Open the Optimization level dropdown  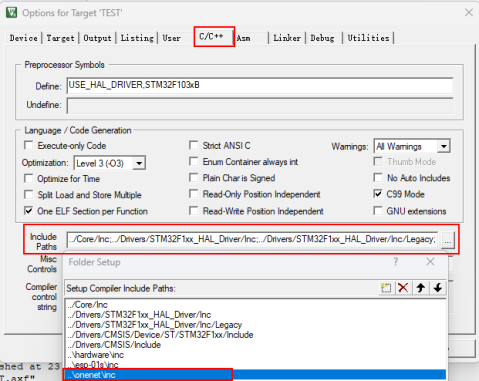[139, 163]
